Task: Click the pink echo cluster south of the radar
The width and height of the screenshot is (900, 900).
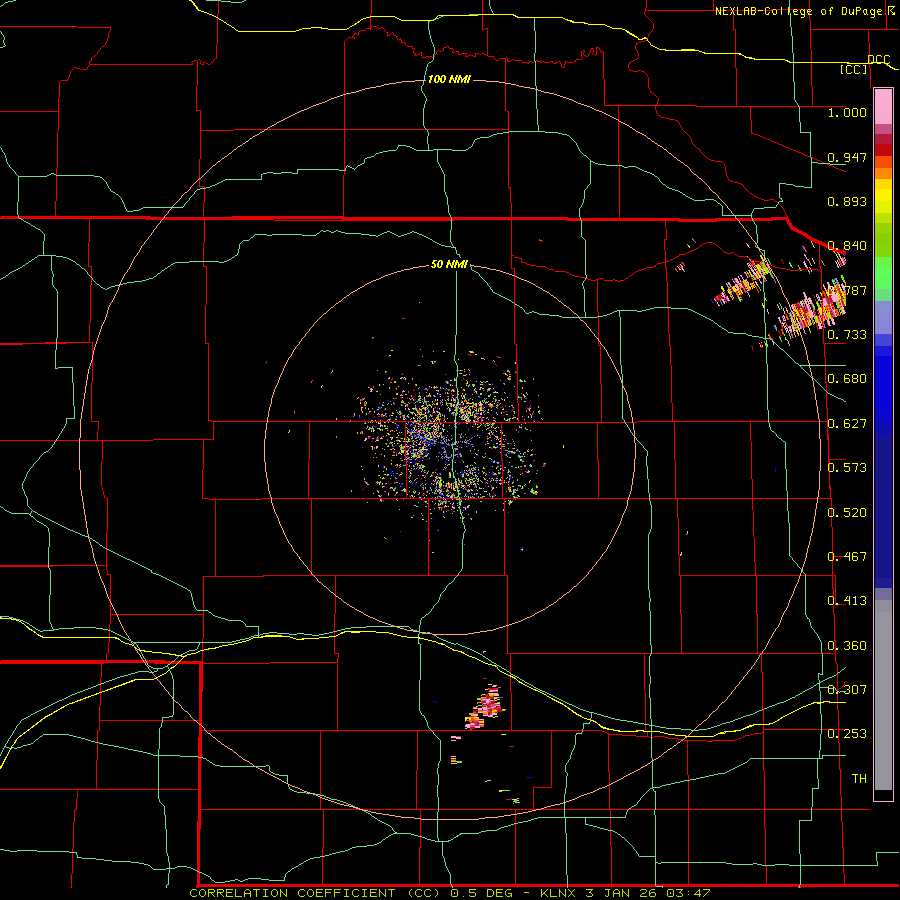Action: [484, 707]
